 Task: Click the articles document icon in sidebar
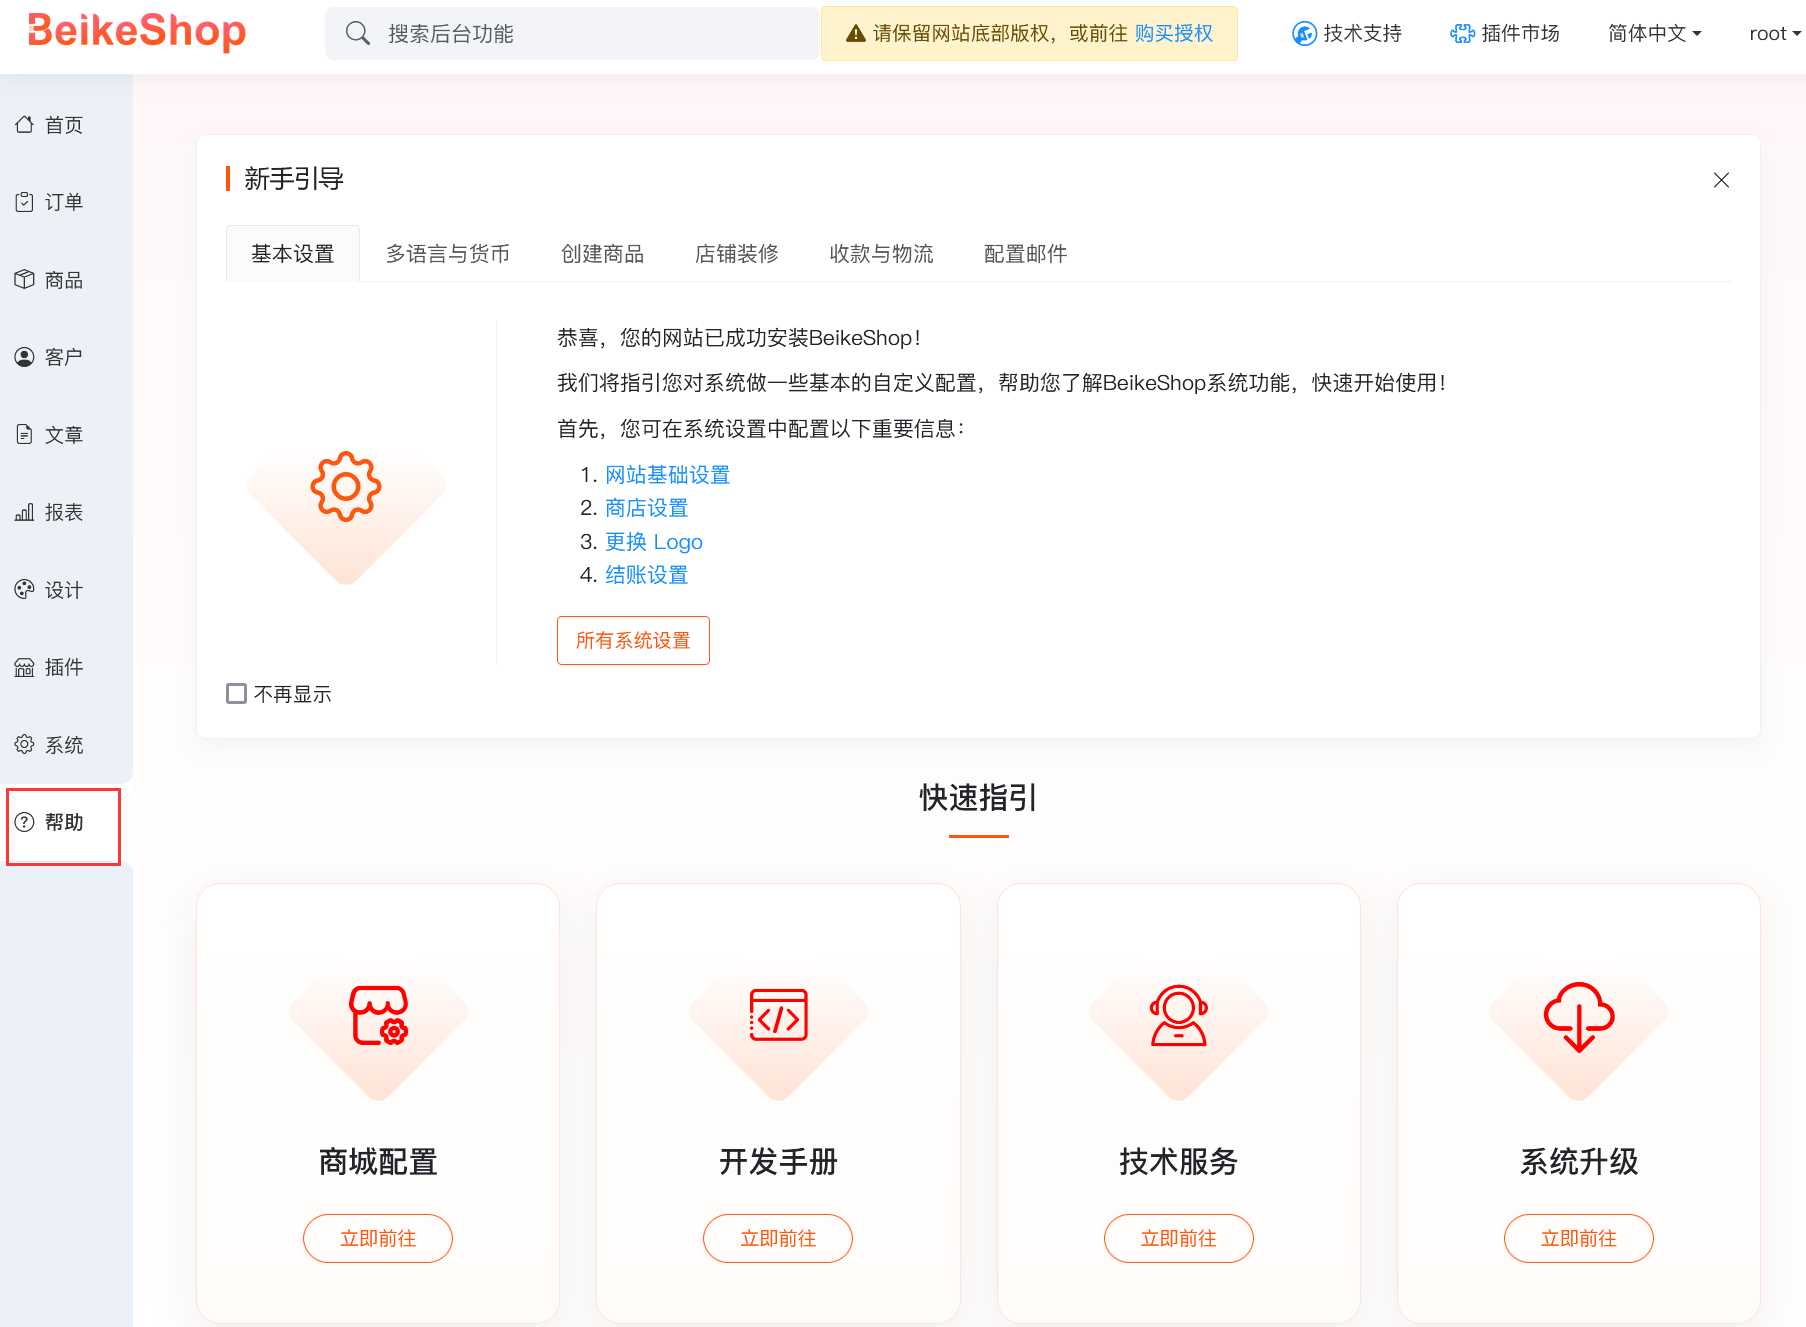coord(25,434)
